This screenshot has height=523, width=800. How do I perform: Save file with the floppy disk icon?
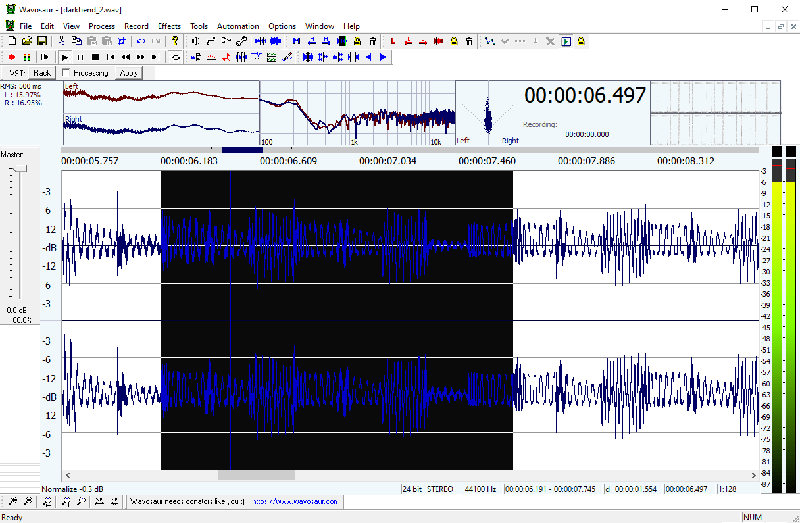42,41
